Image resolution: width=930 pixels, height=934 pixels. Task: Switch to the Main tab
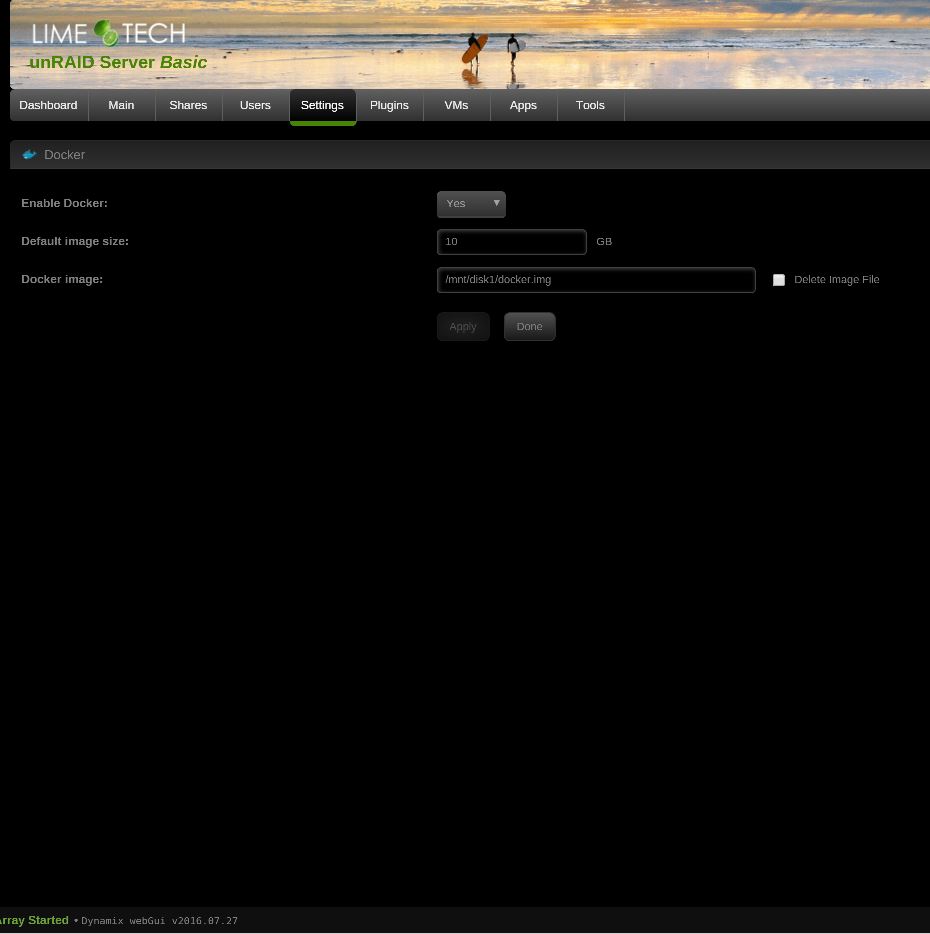click(x=122, y=105)
